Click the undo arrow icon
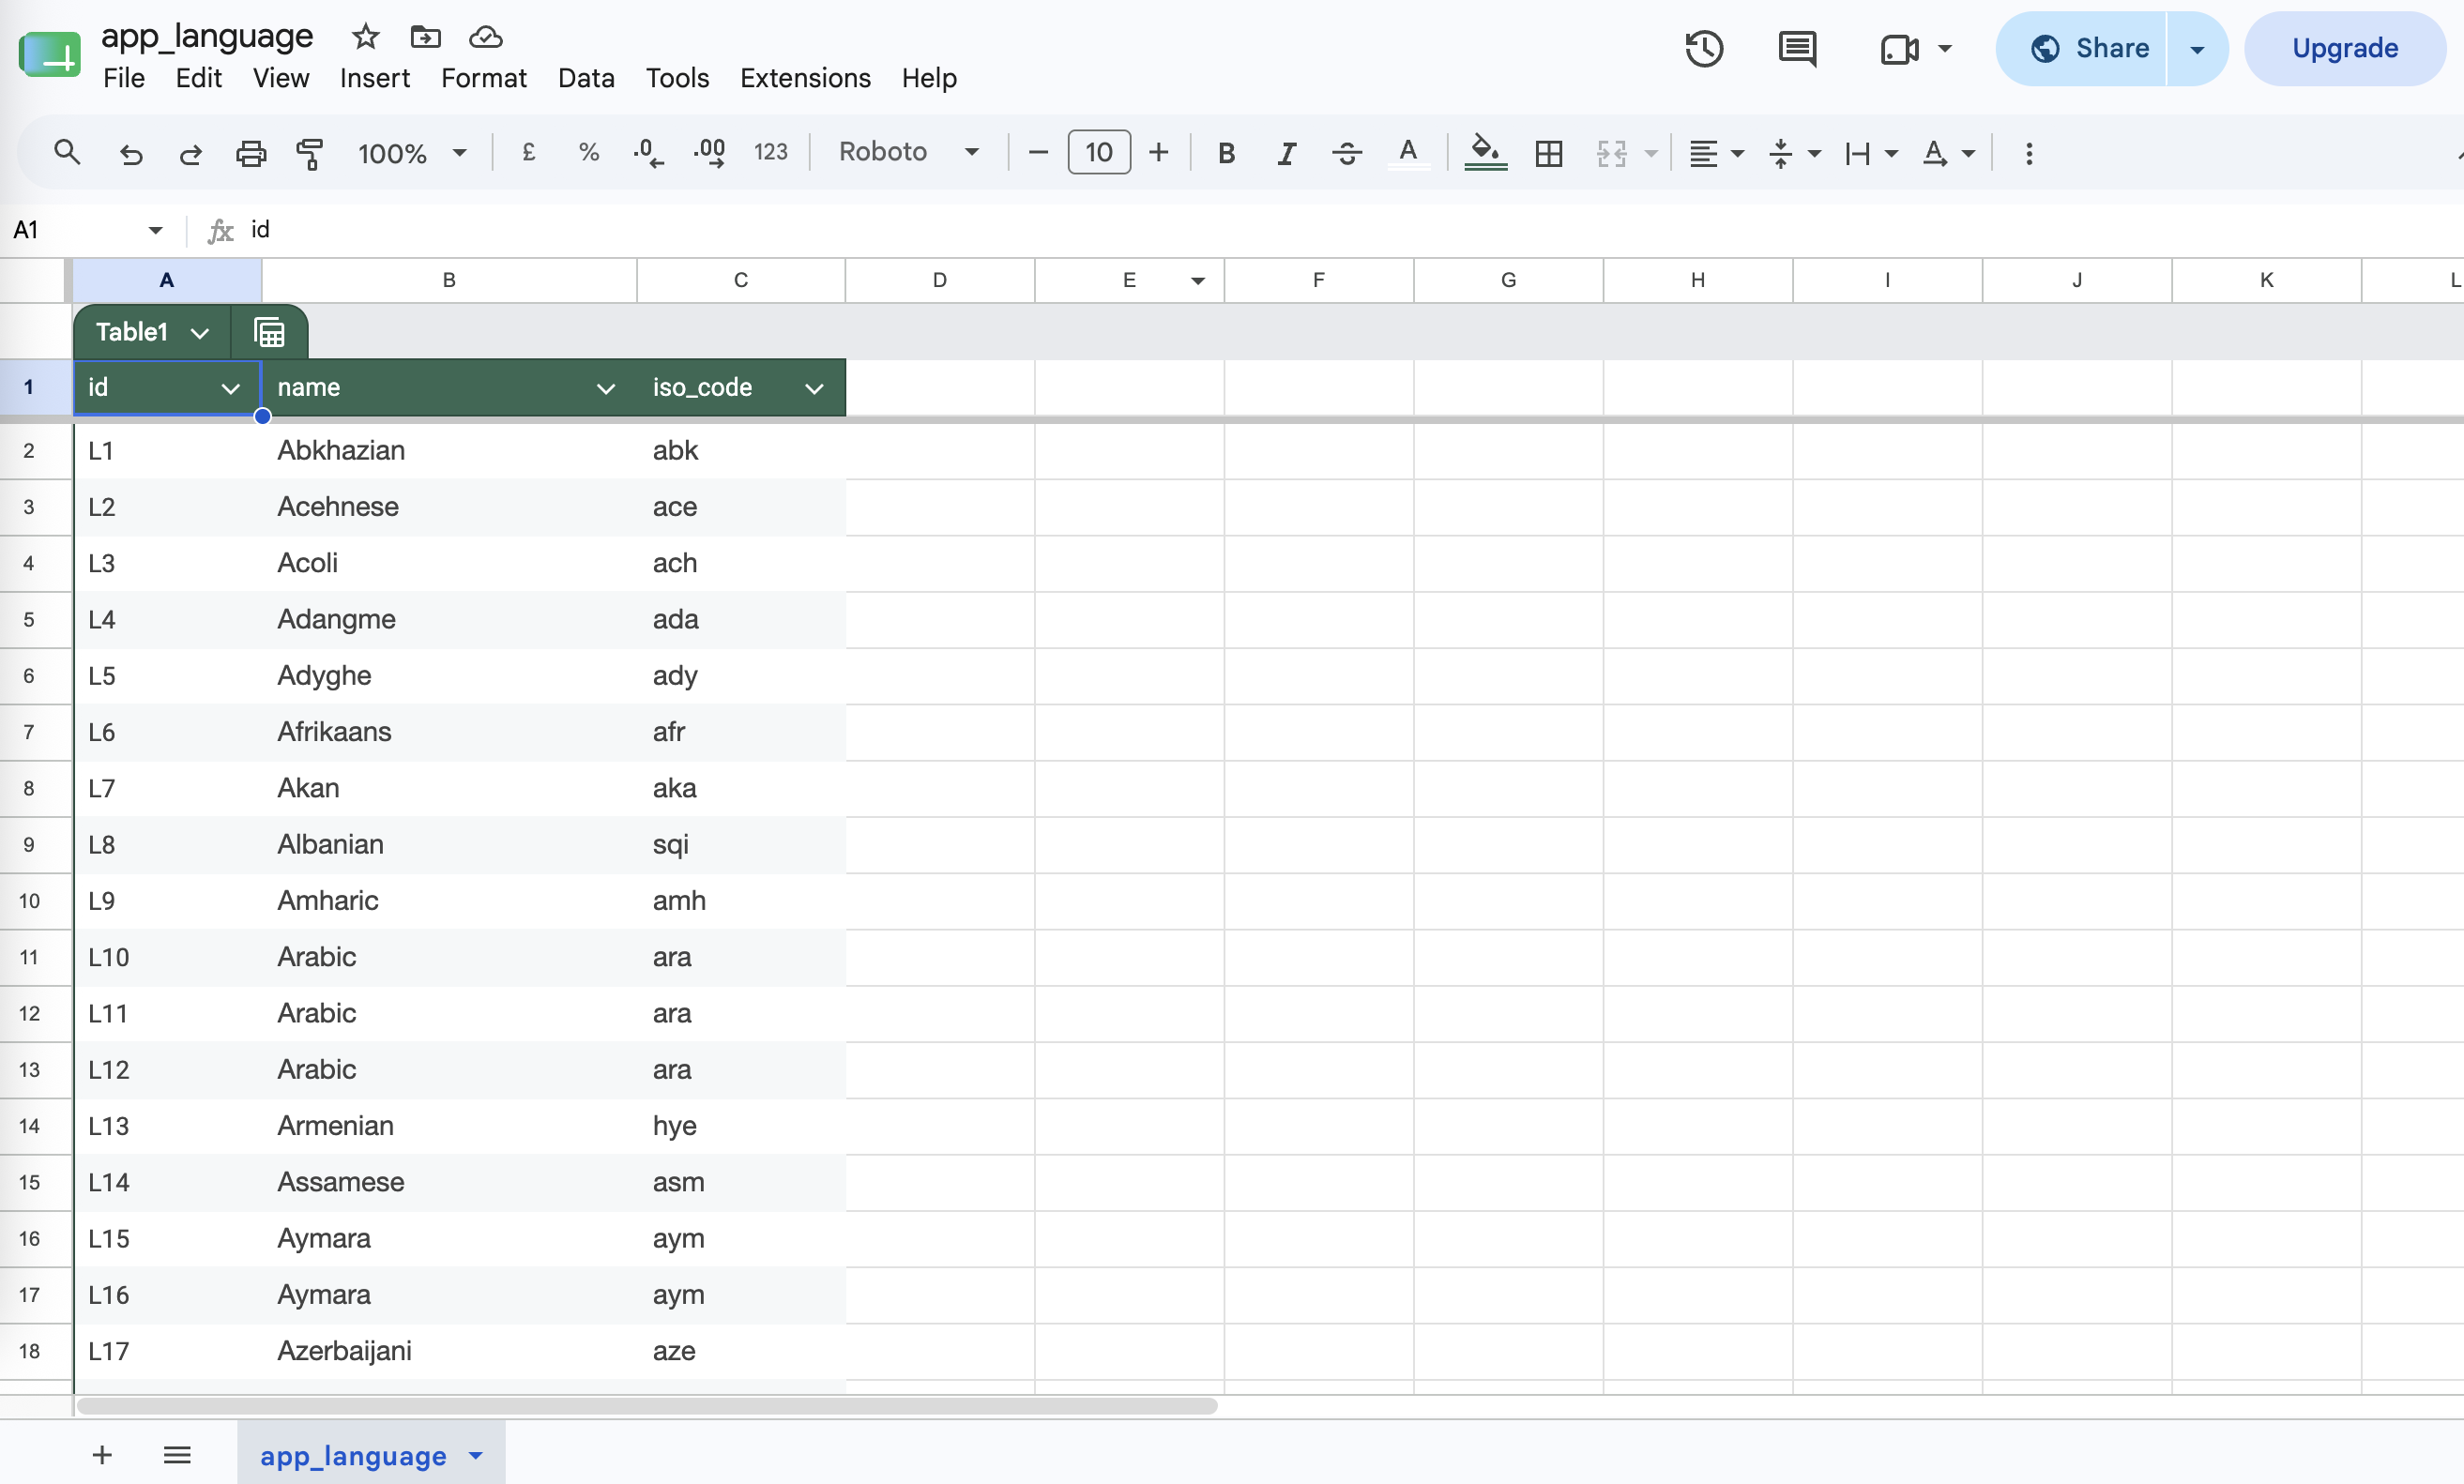2464x1484 pixels. (x=131, y=153)
